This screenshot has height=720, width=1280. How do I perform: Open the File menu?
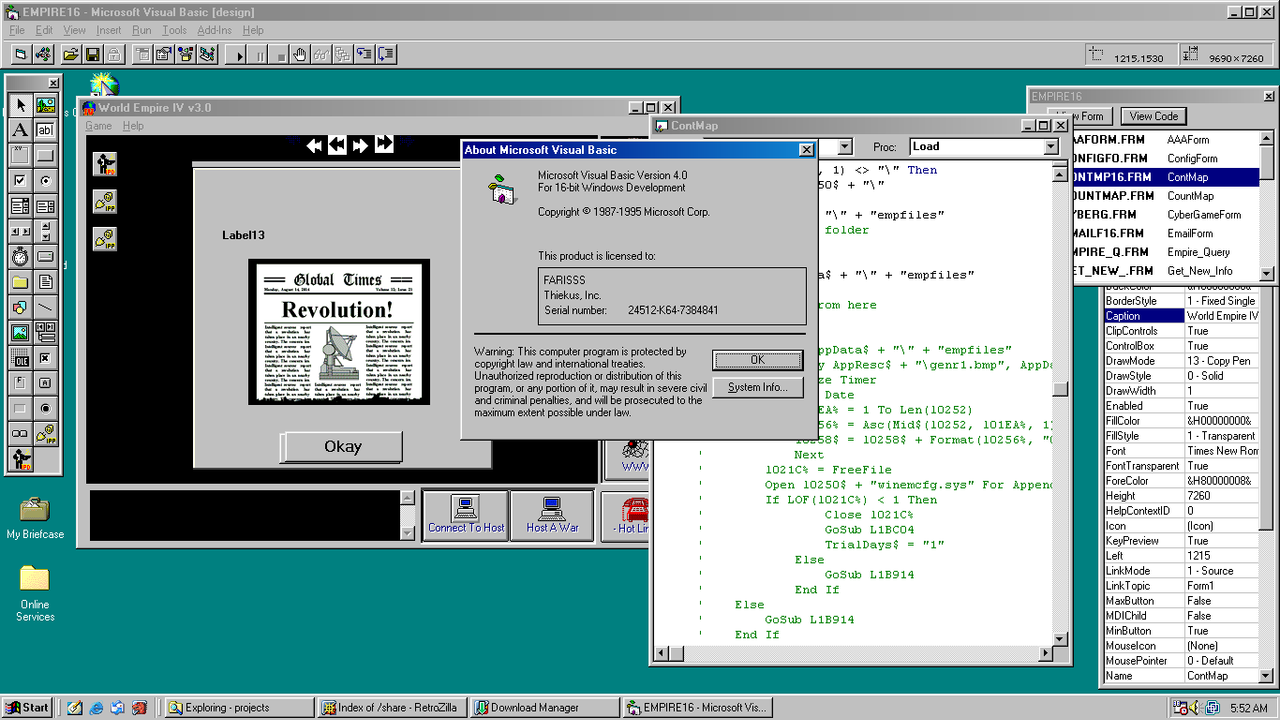17,30
